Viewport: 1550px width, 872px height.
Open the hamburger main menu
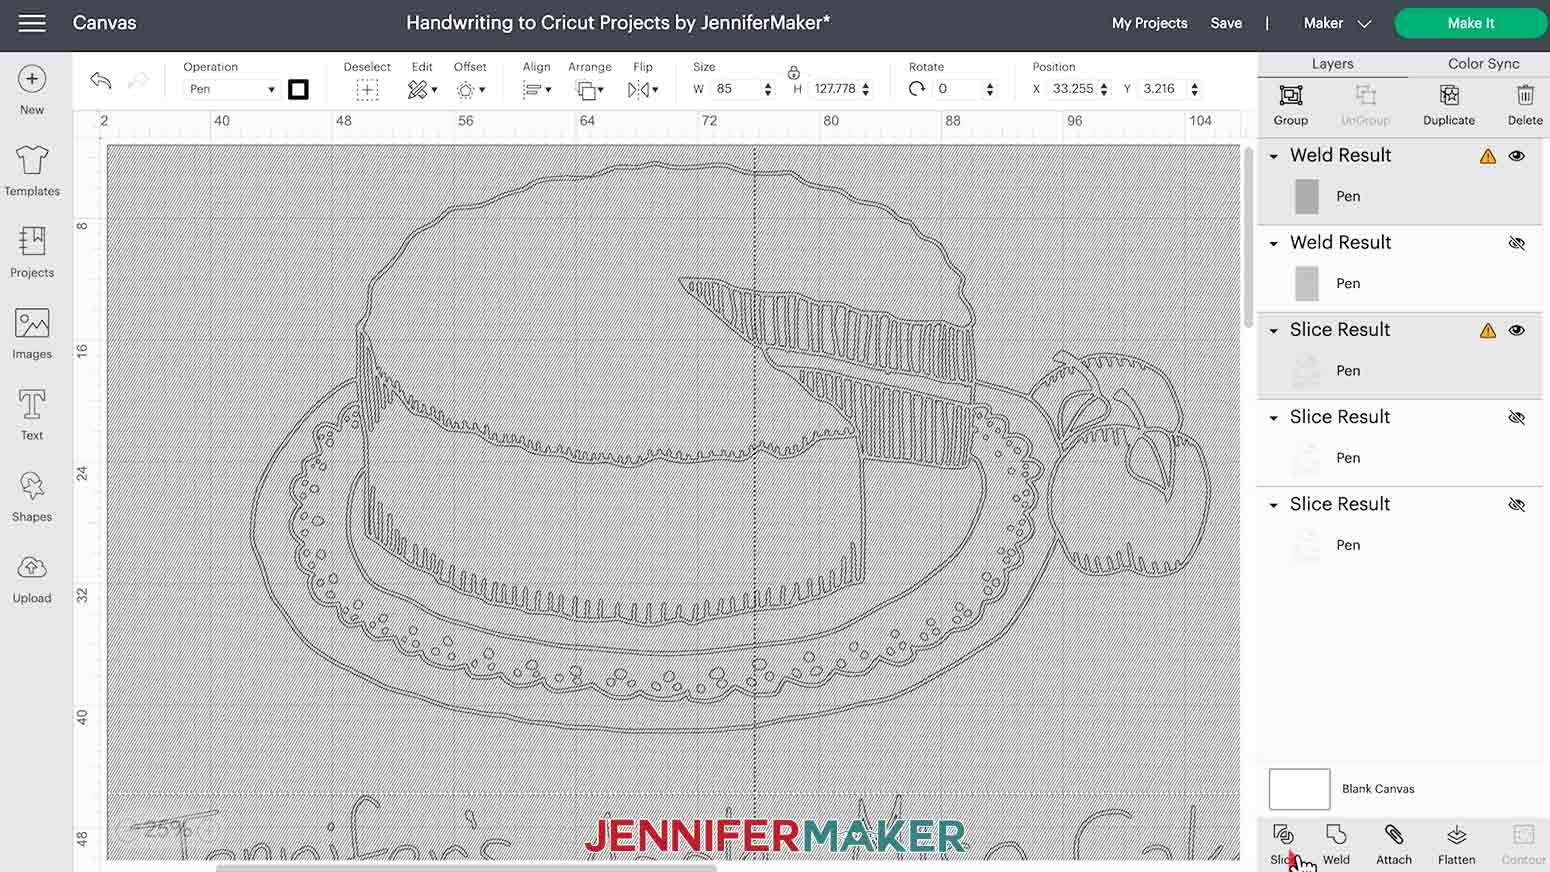coord(32,22)
